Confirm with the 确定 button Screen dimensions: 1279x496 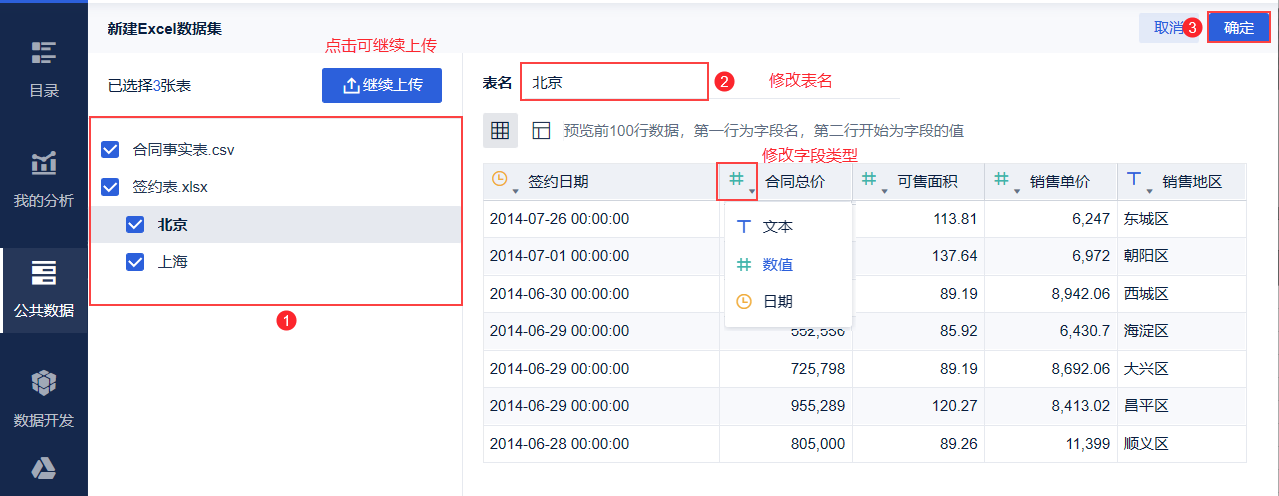(1238, 28)
